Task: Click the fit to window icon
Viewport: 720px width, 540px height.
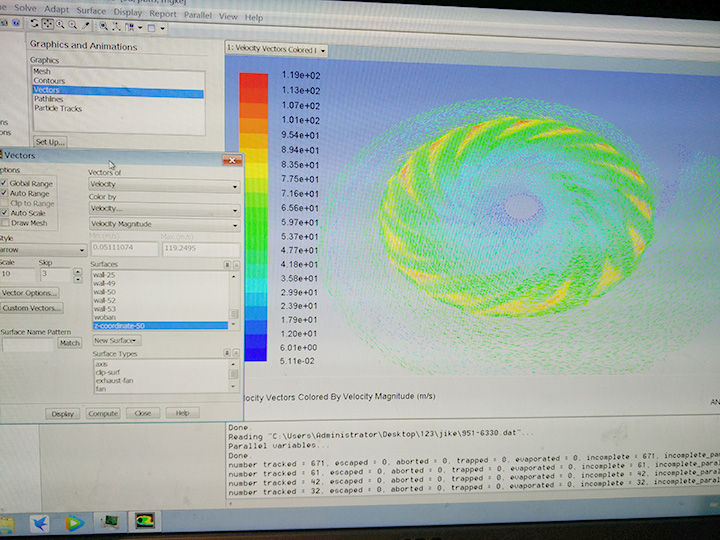Action: [104, 24]
